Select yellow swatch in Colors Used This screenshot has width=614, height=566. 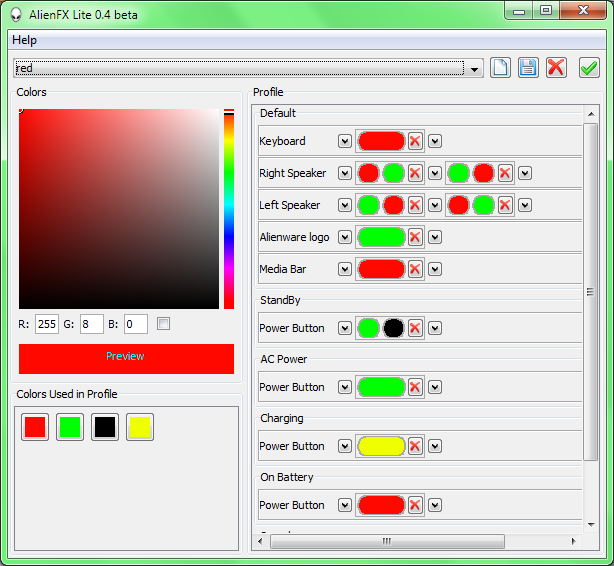140,427
